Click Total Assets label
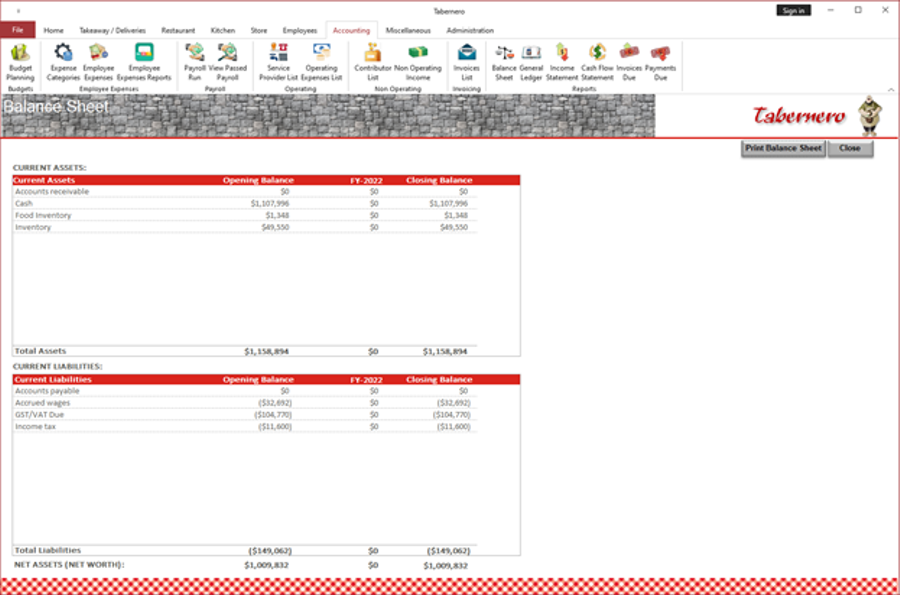Screen dimensions: 900x595 40,351
